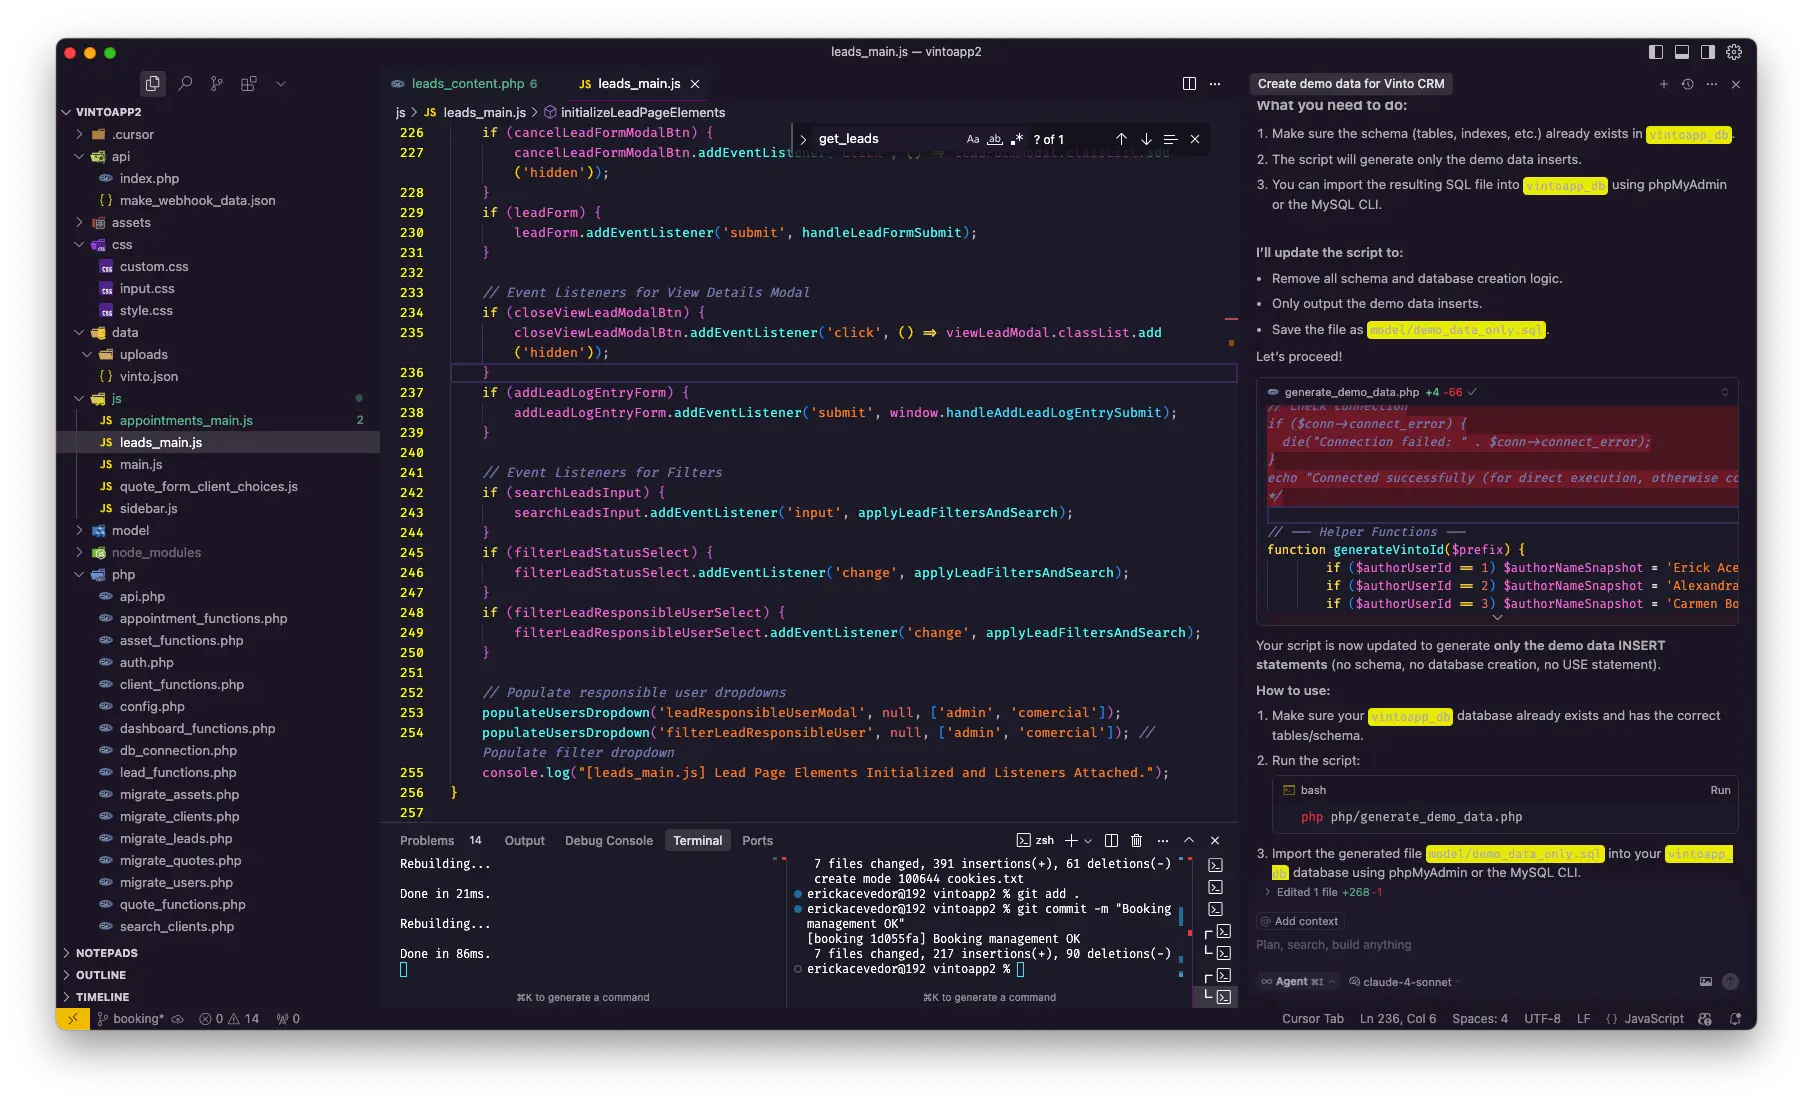Split the terminal

click(1111, 841)
